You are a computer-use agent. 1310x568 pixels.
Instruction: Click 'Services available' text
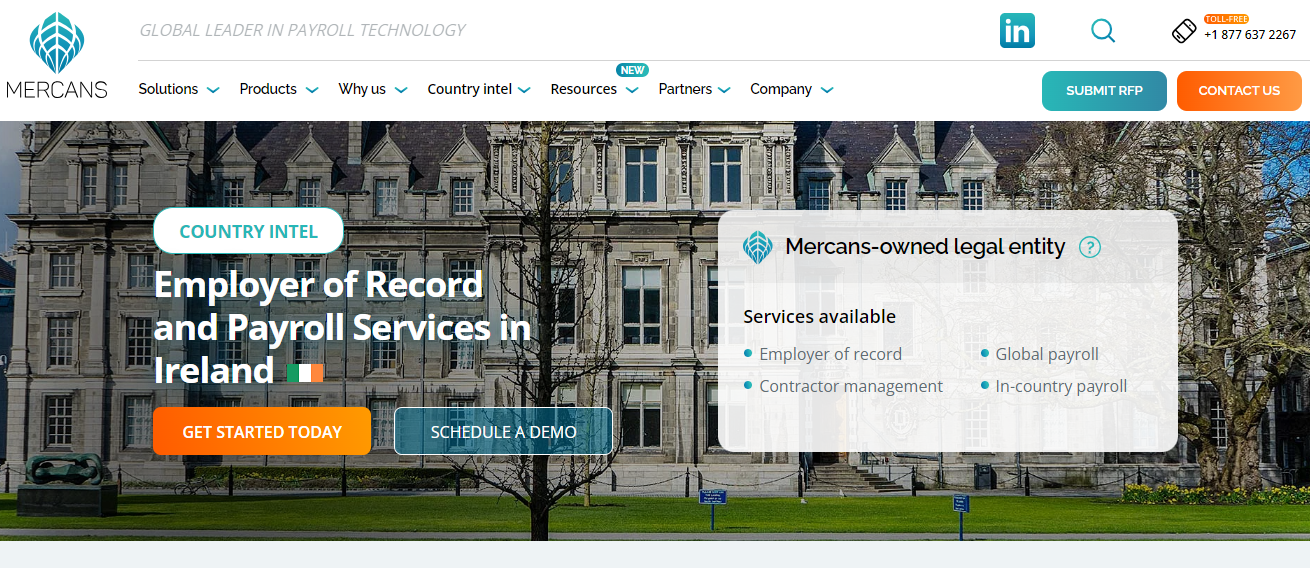pos(820,317)
